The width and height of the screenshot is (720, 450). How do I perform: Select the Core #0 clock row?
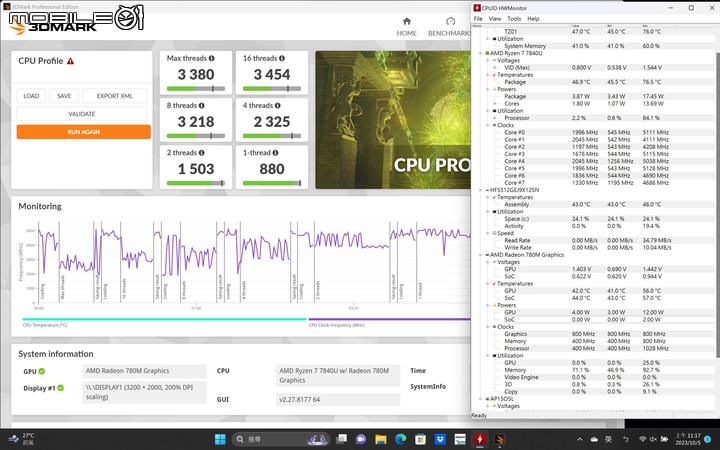point(597,132)
